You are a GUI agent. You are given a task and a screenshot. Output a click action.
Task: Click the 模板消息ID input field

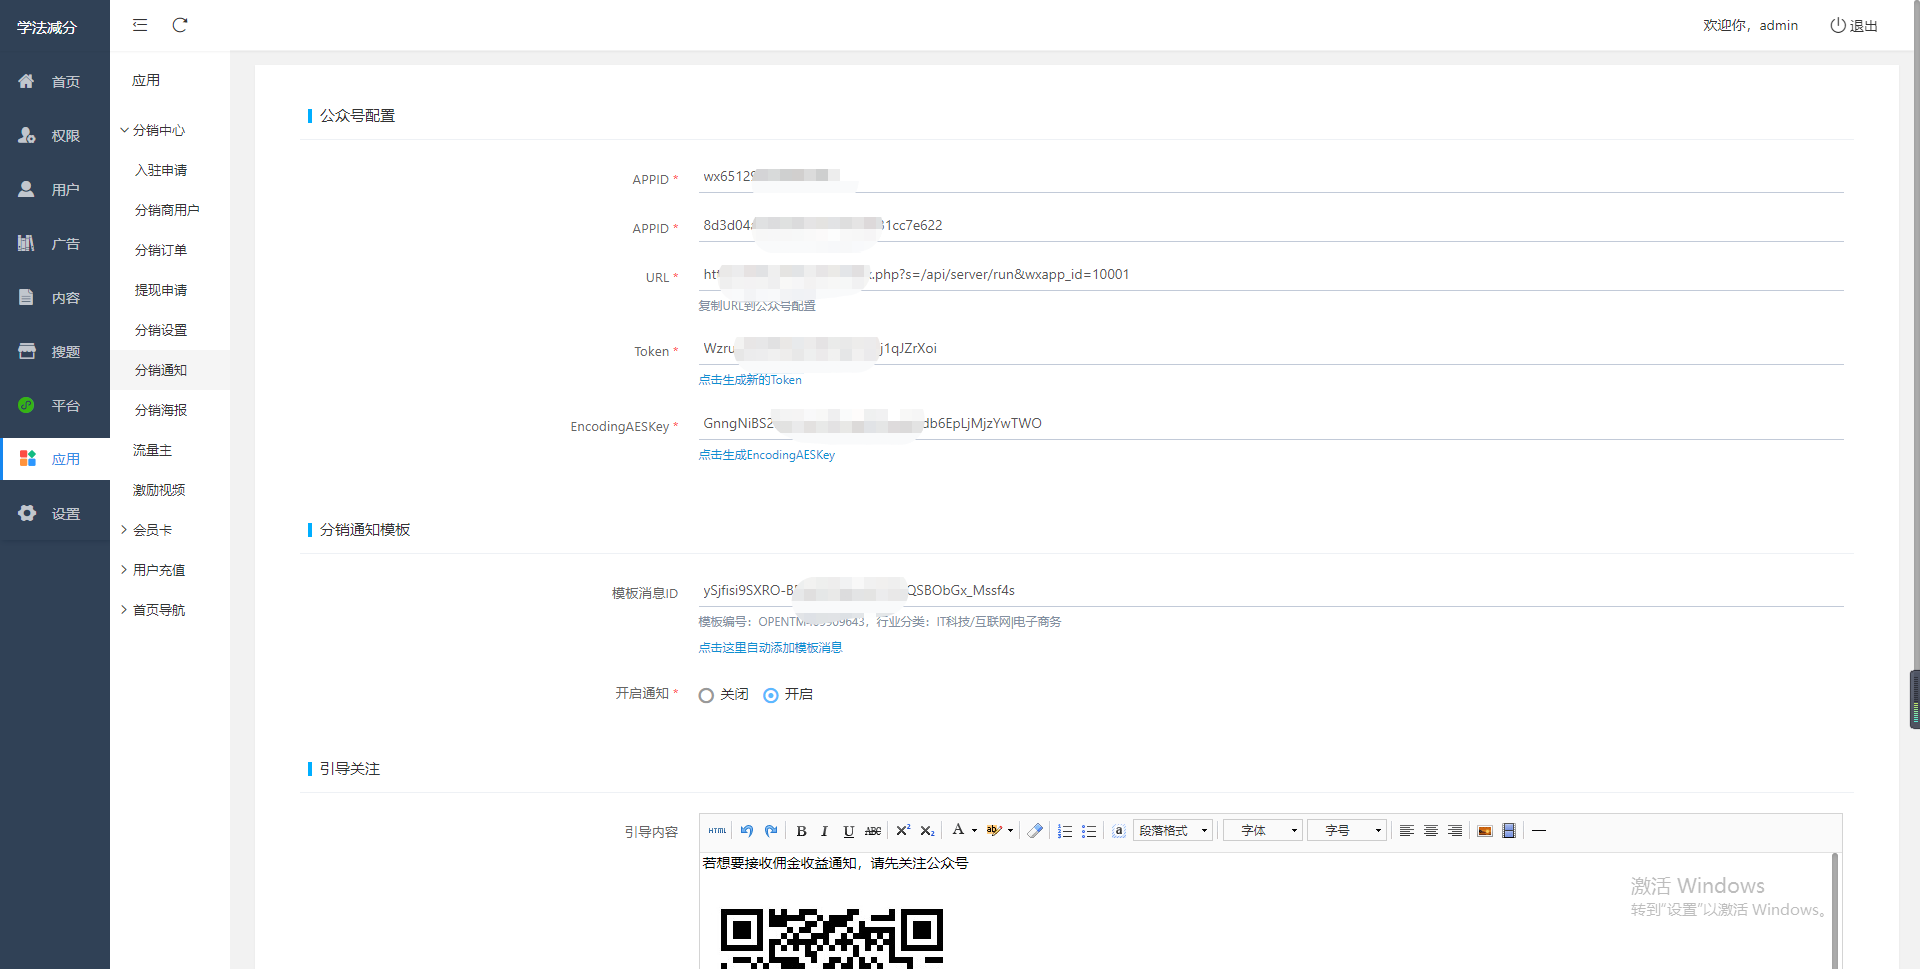(x=1271, y=591)
